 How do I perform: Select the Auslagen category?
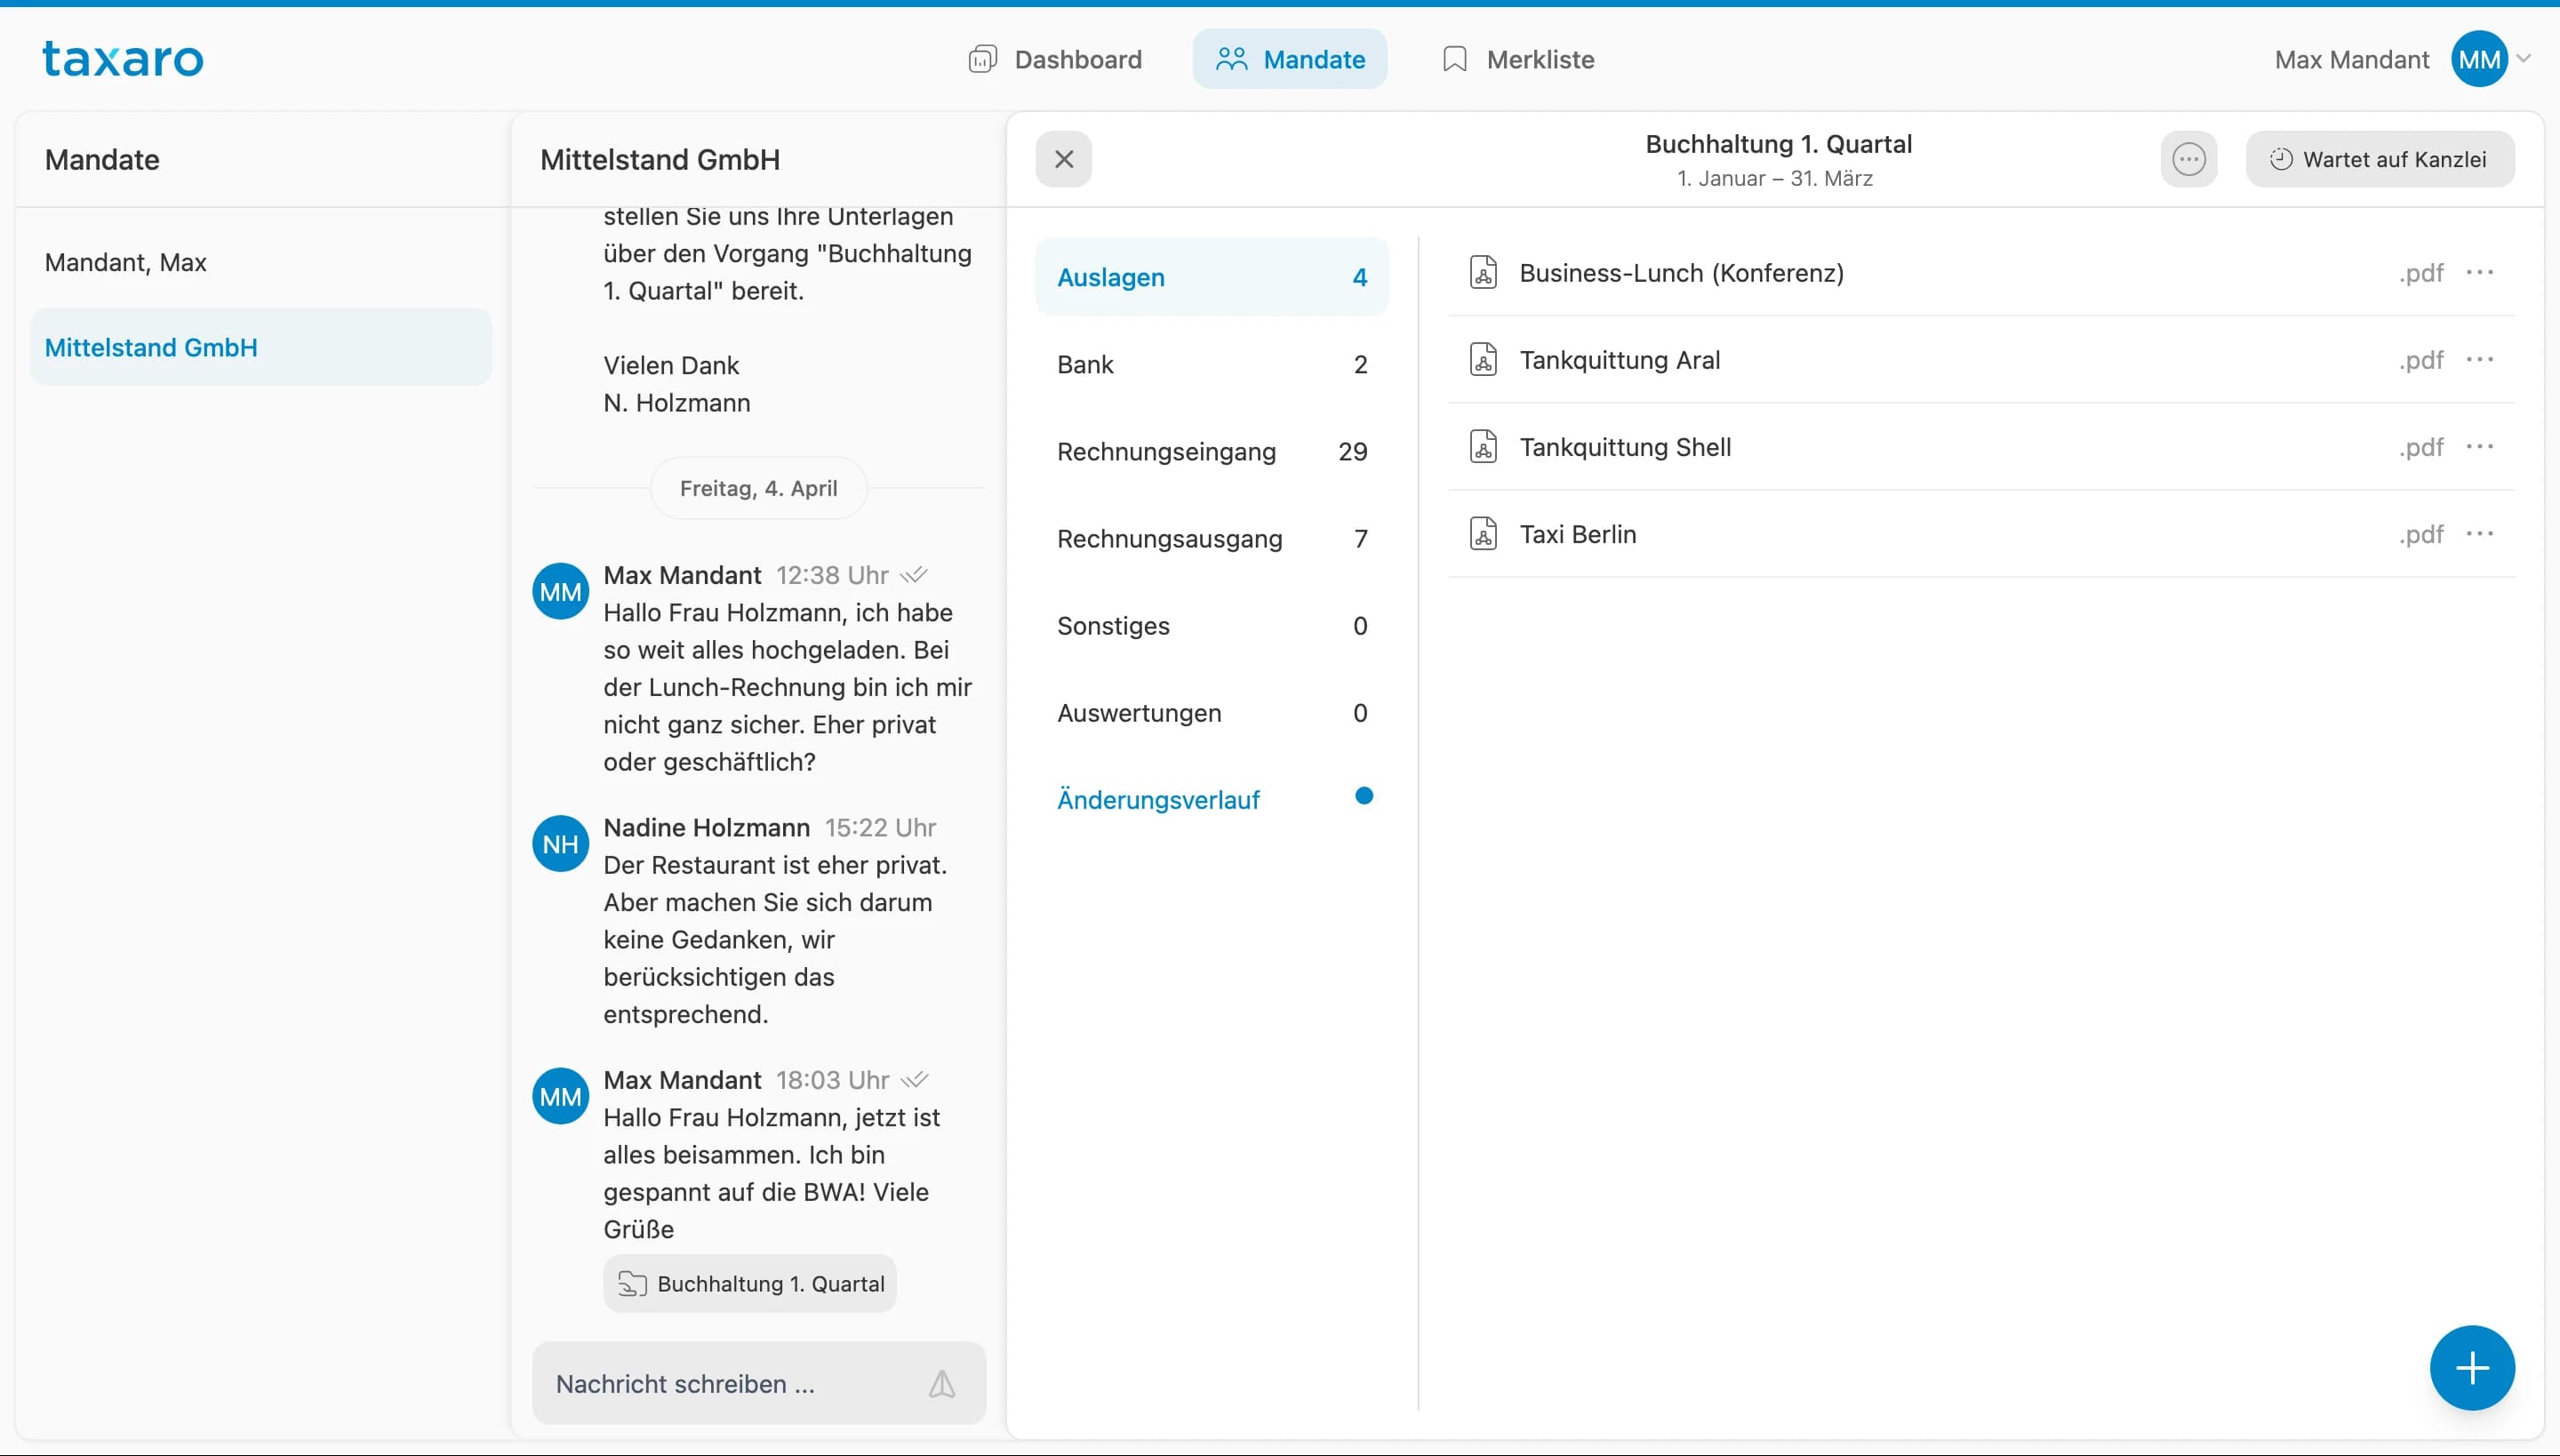(1212, 277)
